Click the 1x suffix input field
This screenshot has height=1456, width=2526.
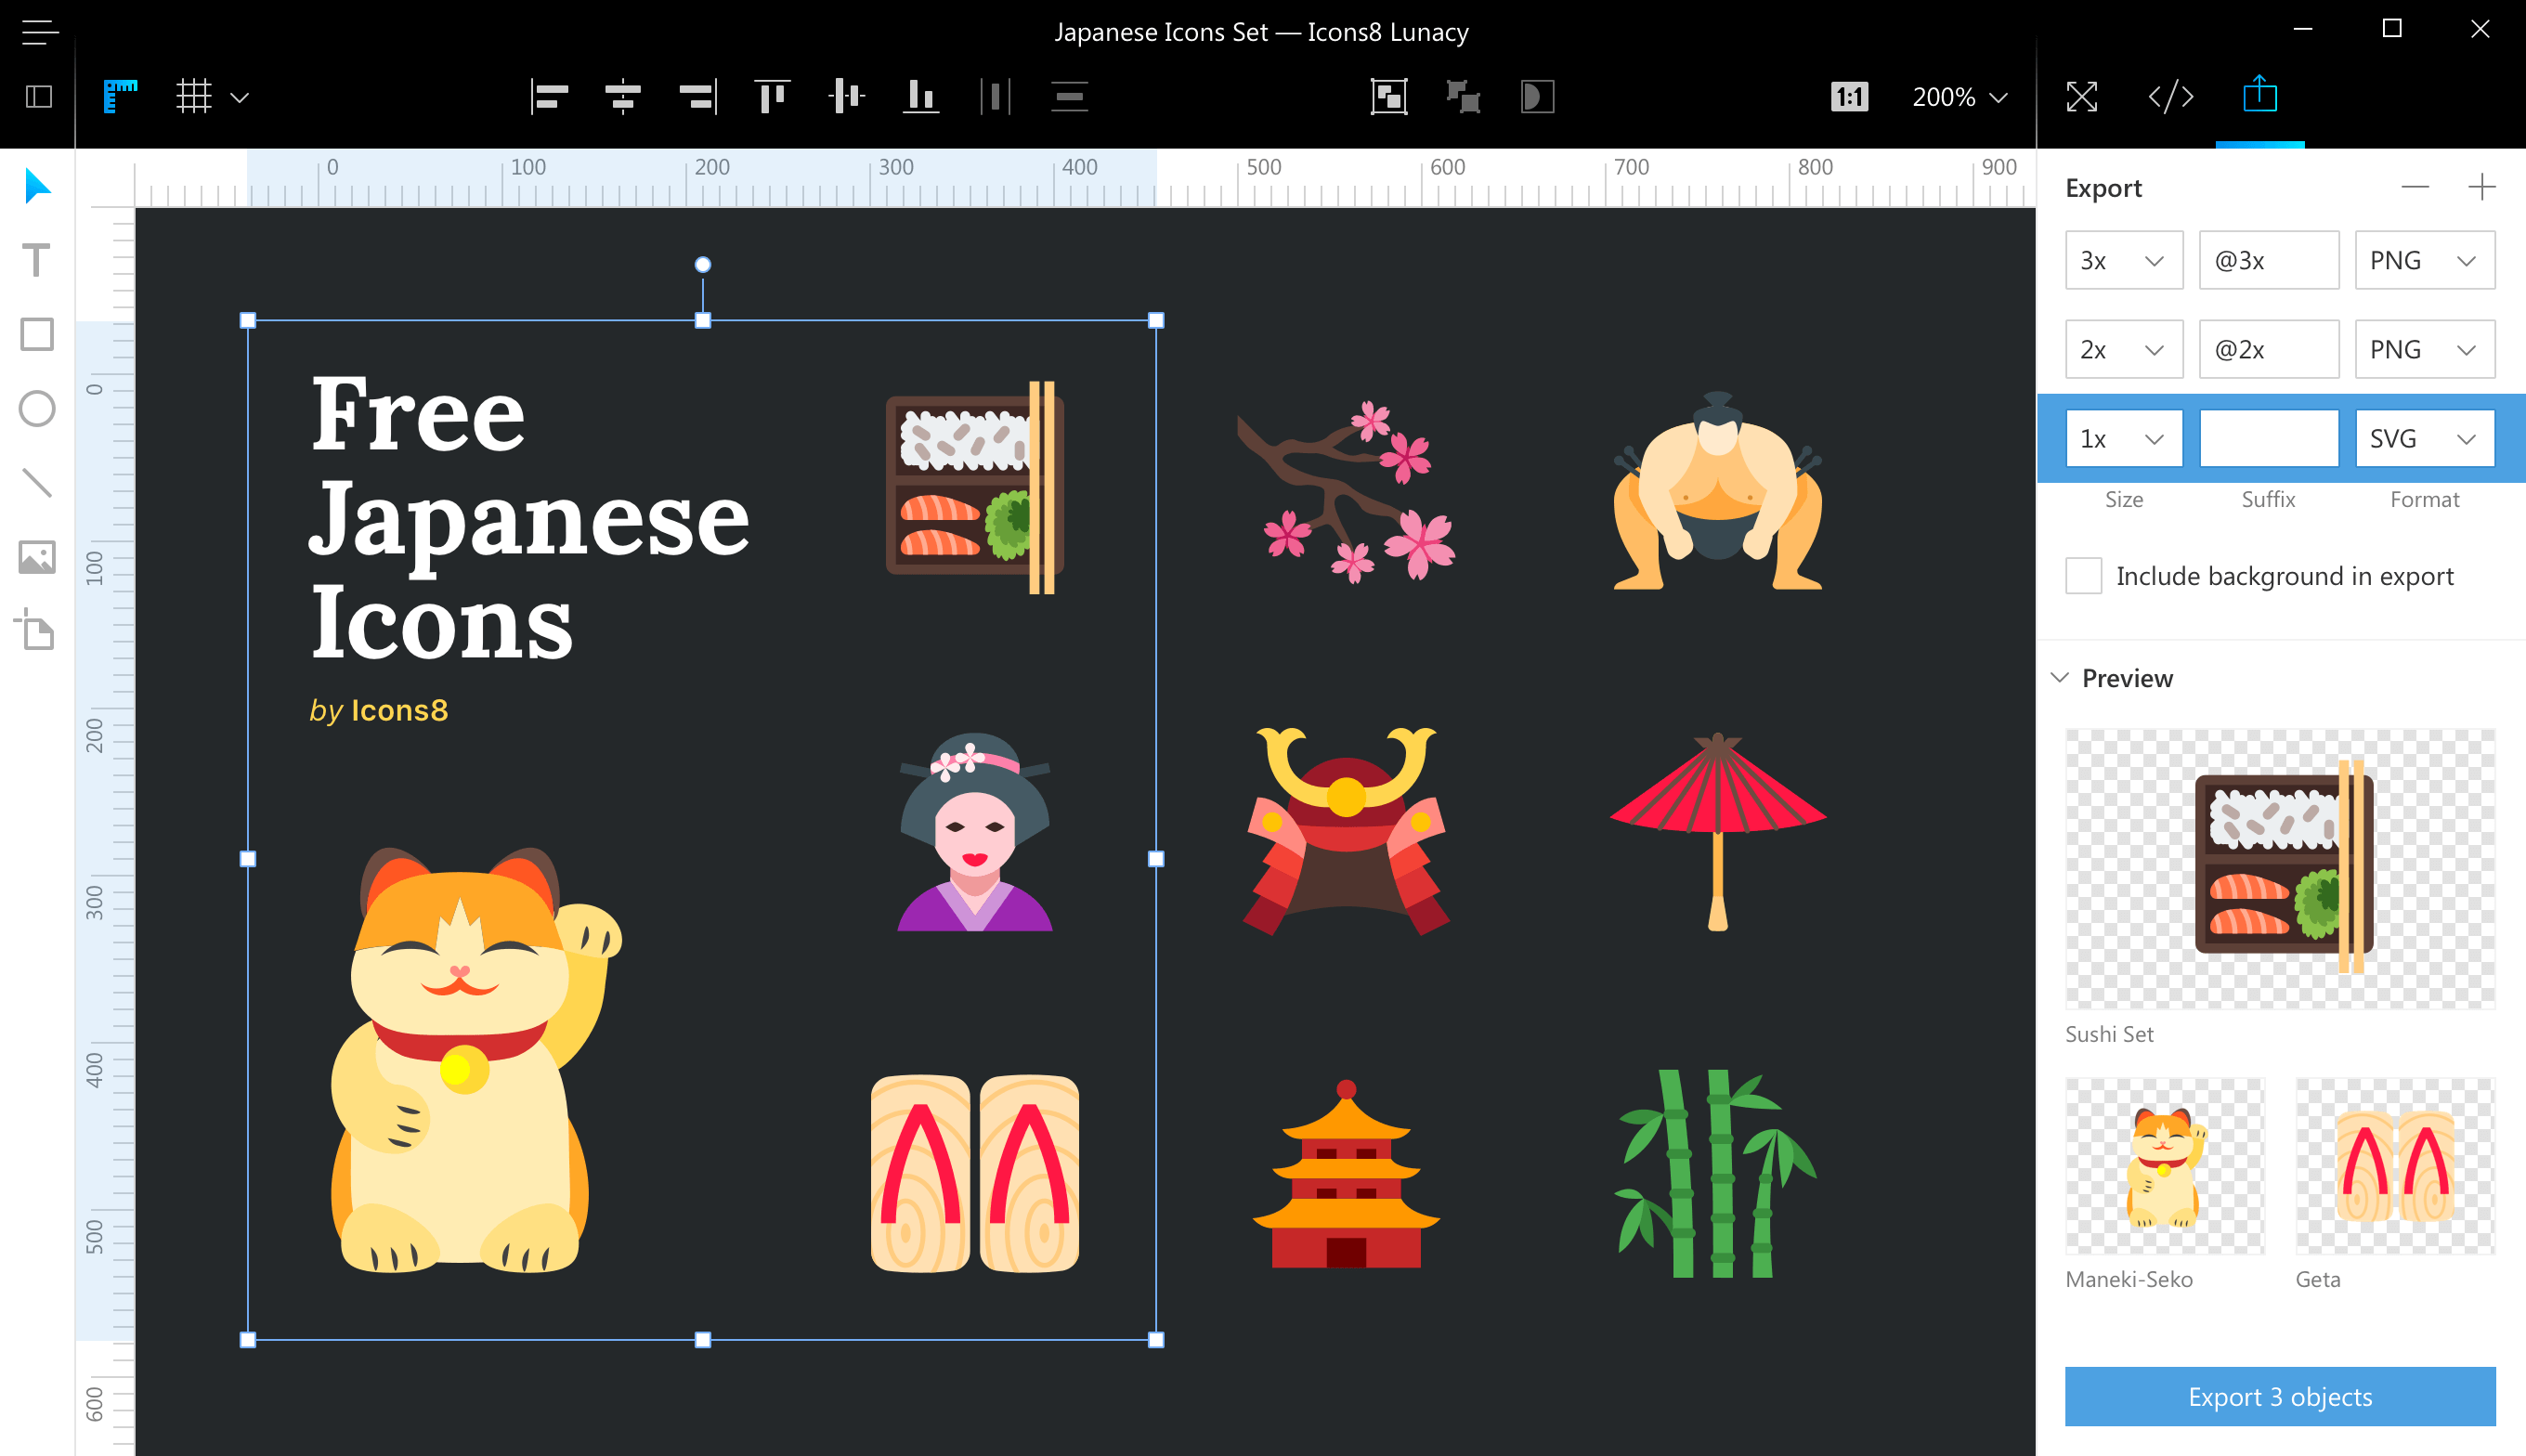pos(2268,439)
